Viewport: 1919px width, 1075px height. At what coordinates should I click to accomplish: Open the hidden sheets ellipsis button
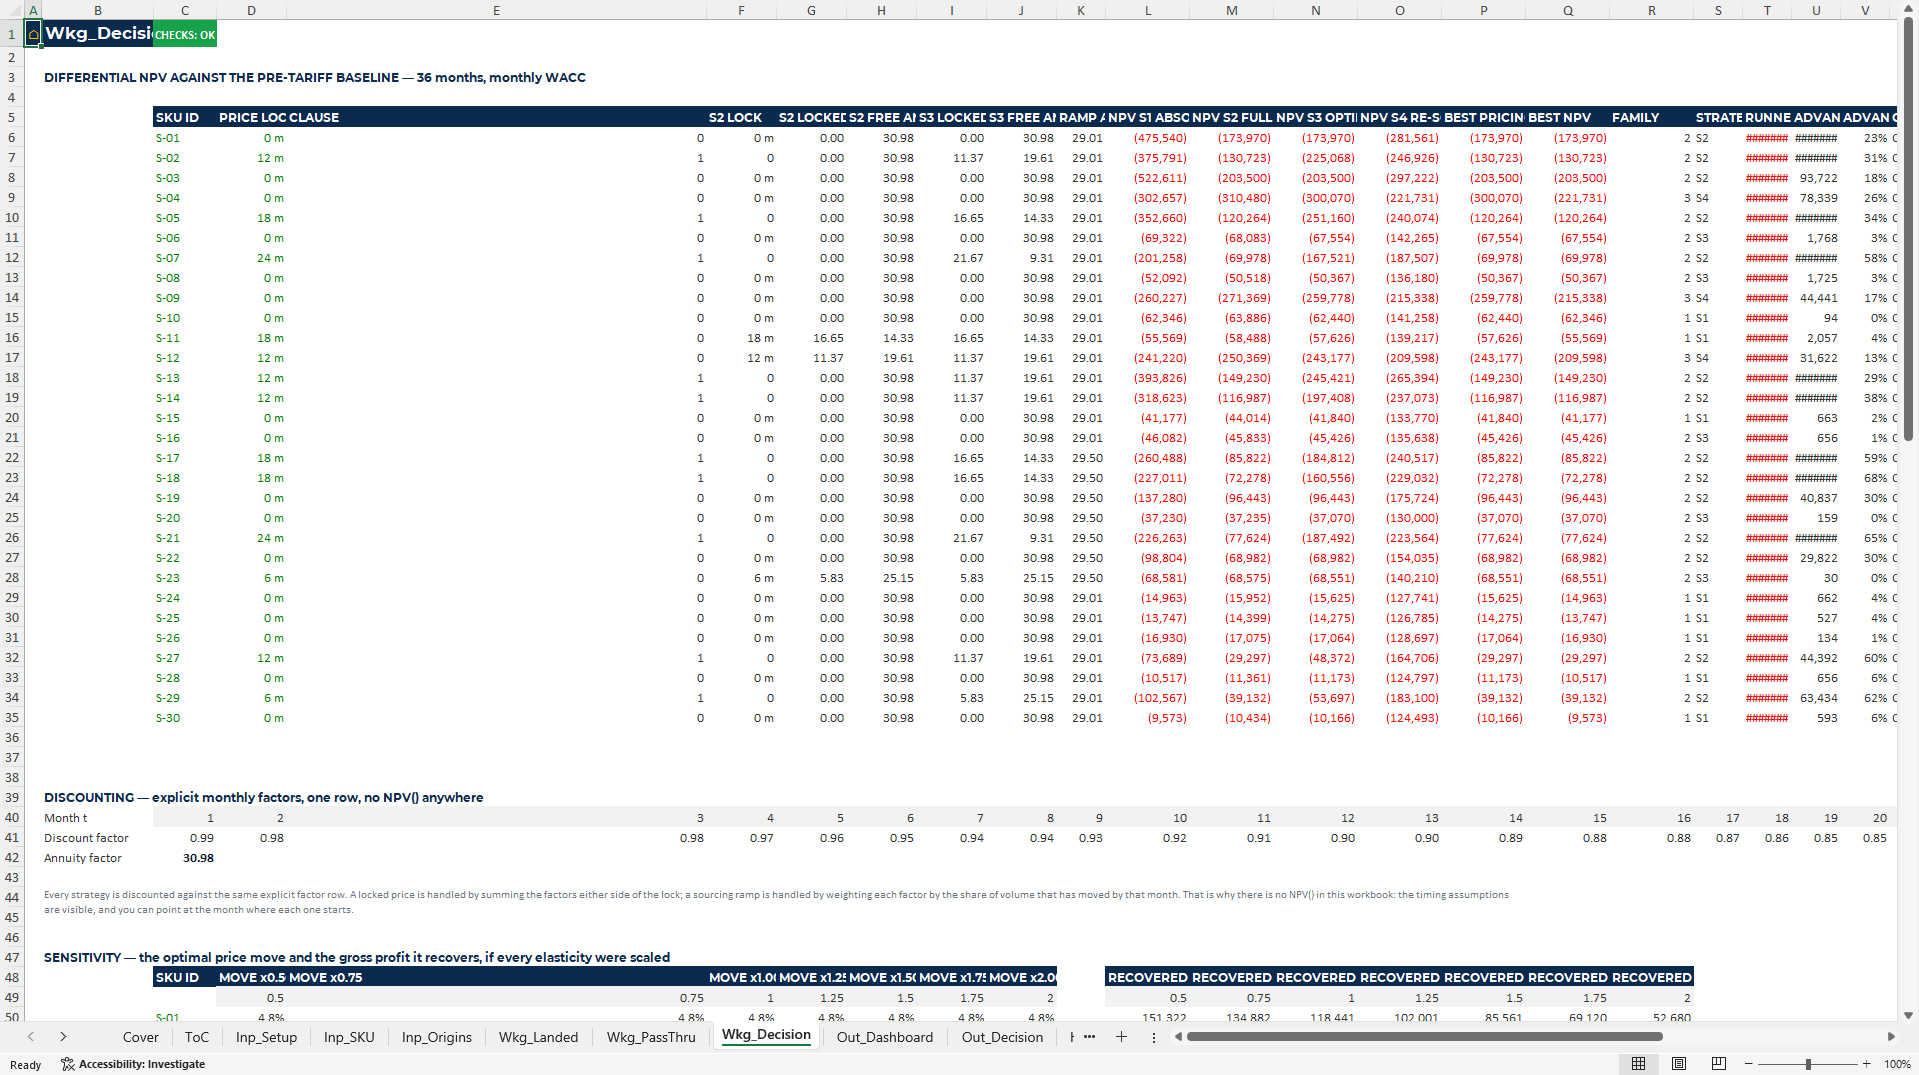[1089, 1037]
